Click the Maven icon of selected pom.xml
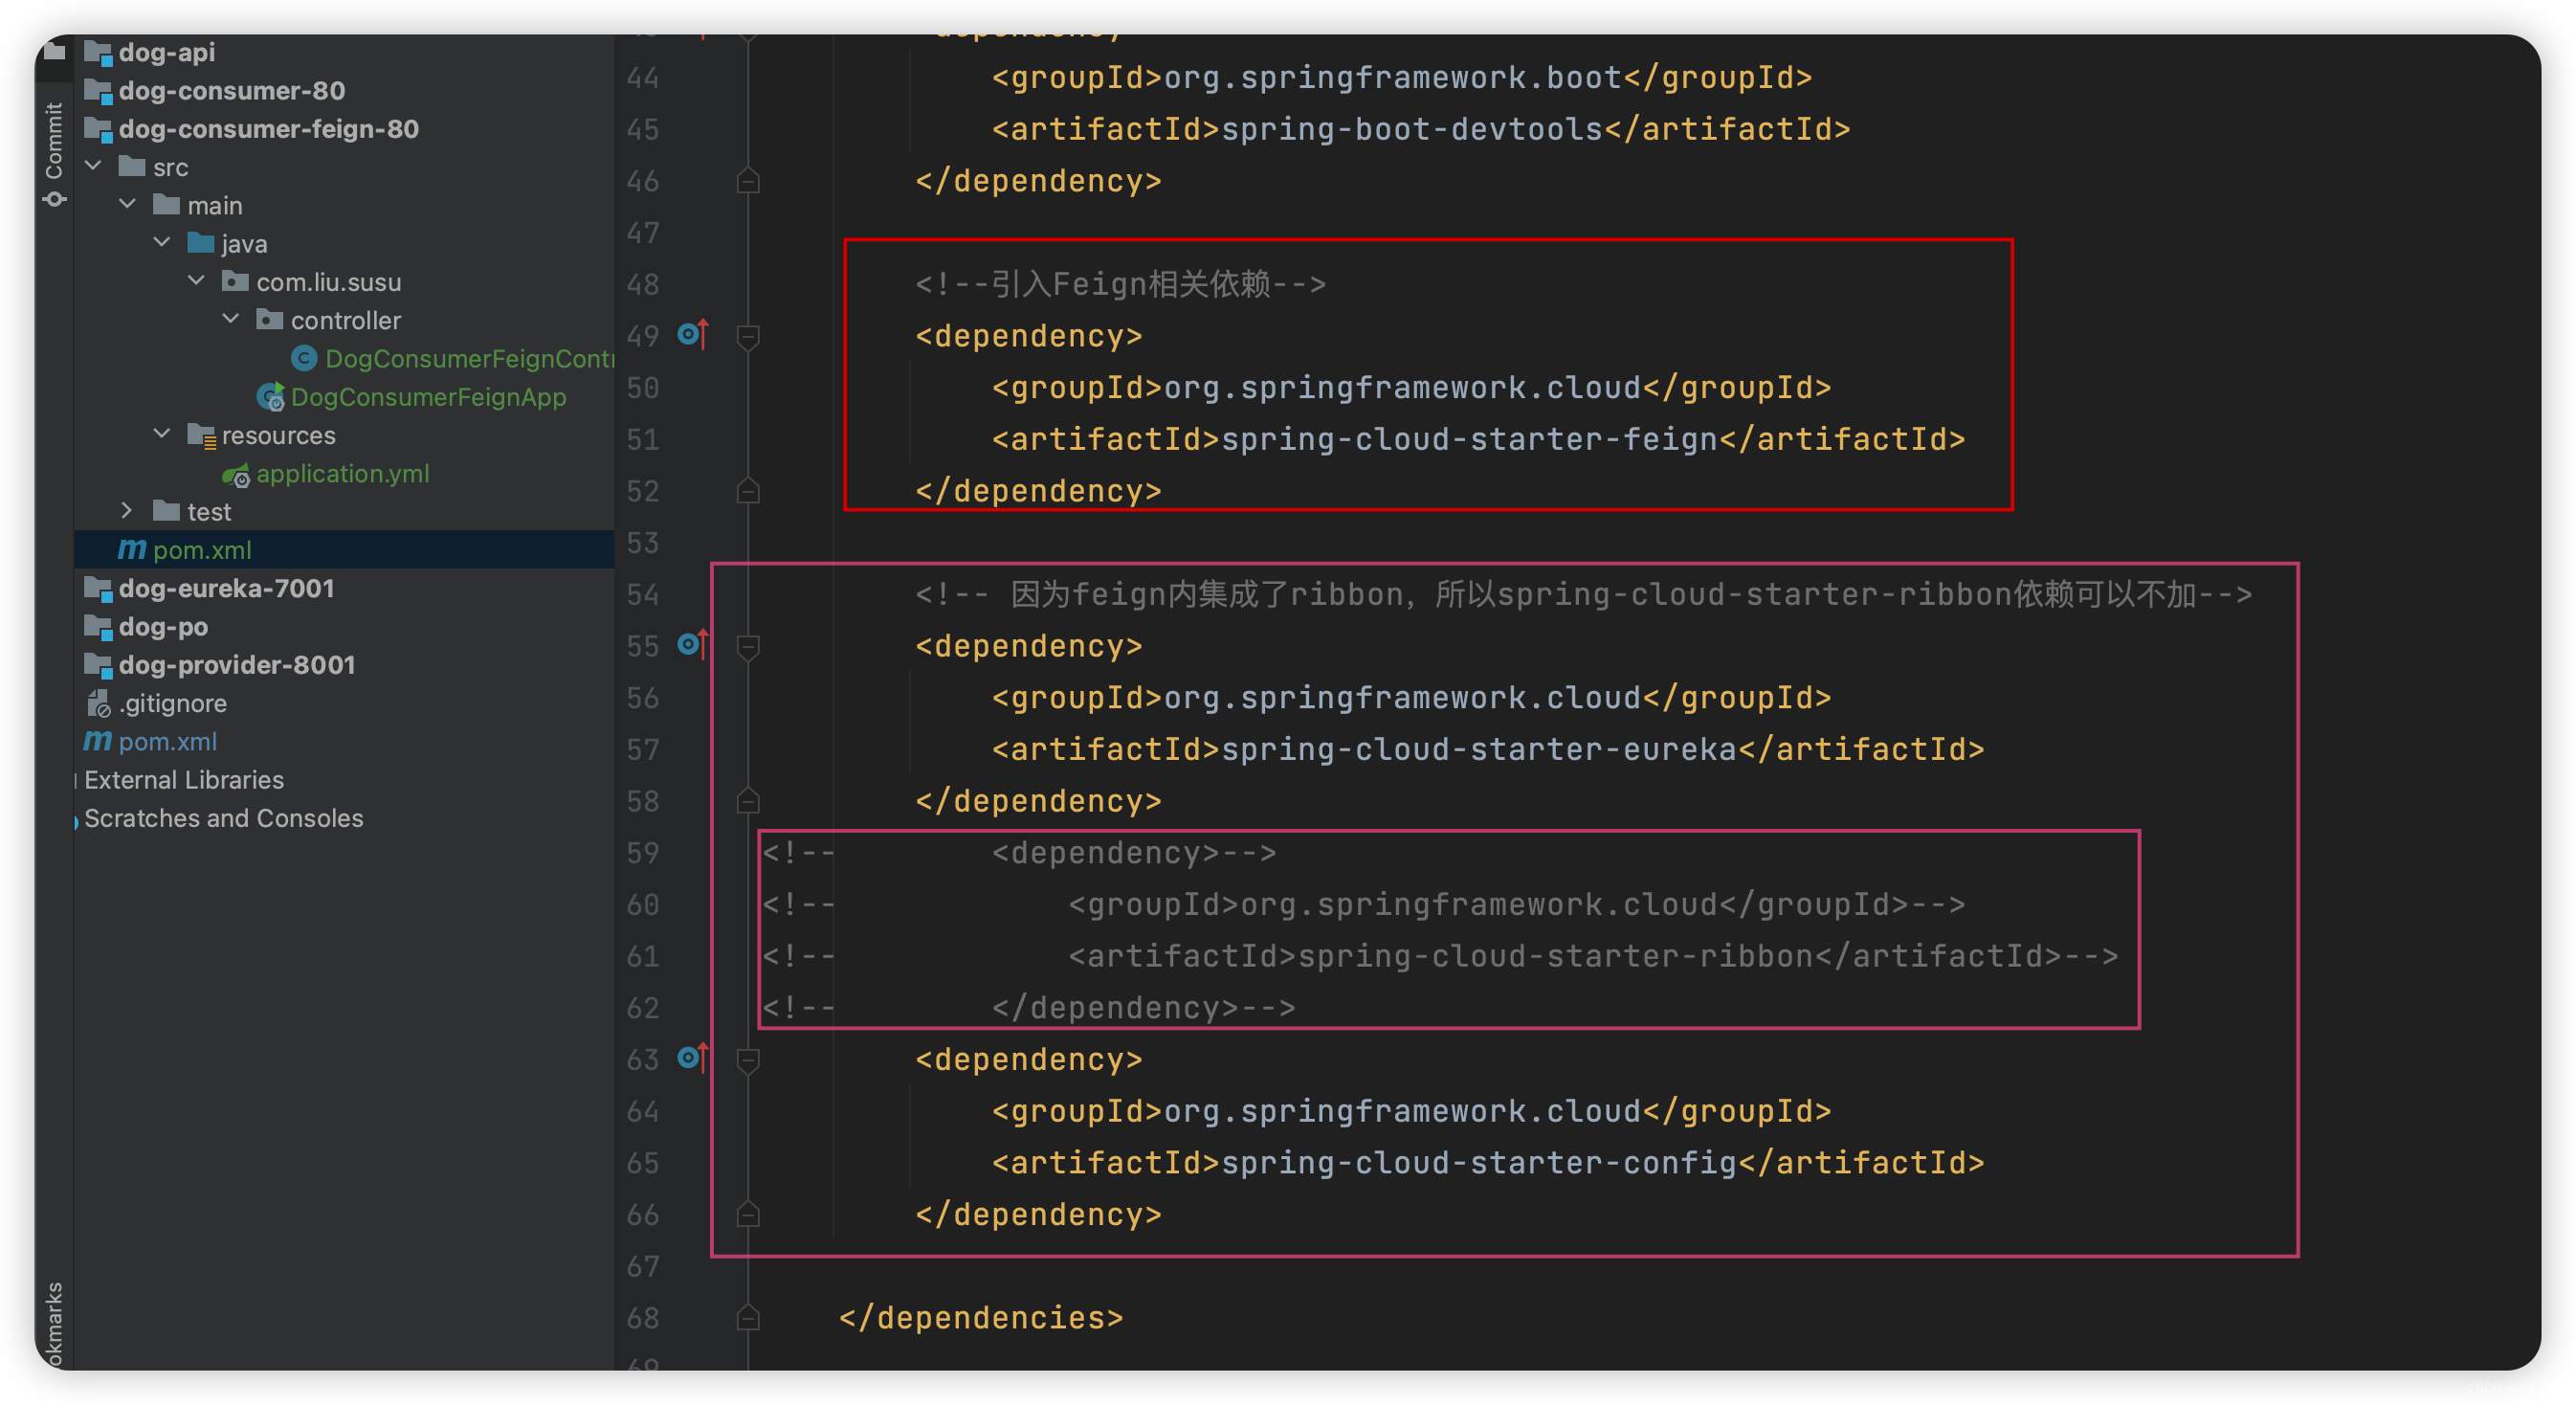2576x1405 pixels. tap(132, 549)
